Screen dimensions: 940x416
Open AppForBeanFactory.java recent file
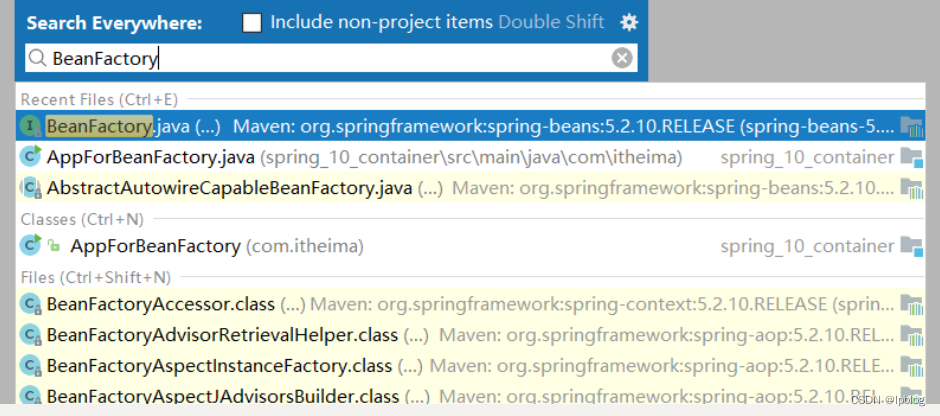click(470, 157)
